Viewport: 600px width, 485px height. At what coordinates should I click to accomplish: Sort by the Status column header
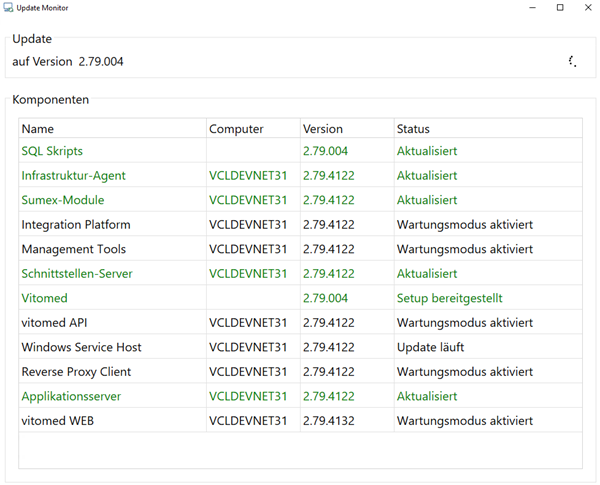(x=488, y=129)
